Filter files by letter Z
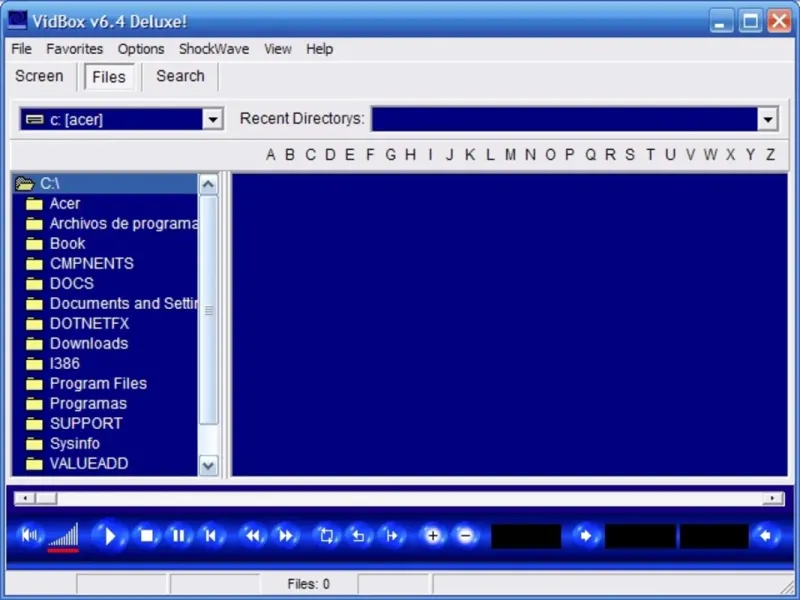The width and height of the screenshot is (800, 600). (x=770, y=155)
